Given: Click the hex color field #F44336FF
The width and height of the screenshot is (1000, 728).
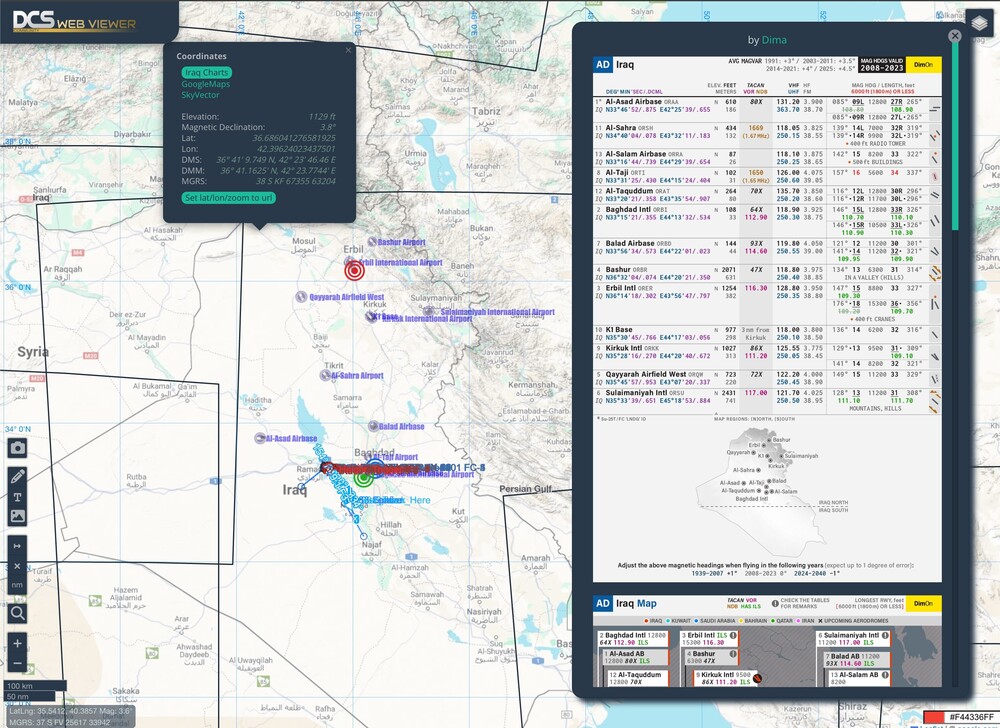Looking at the screenshot, I should tap(971, 717).
